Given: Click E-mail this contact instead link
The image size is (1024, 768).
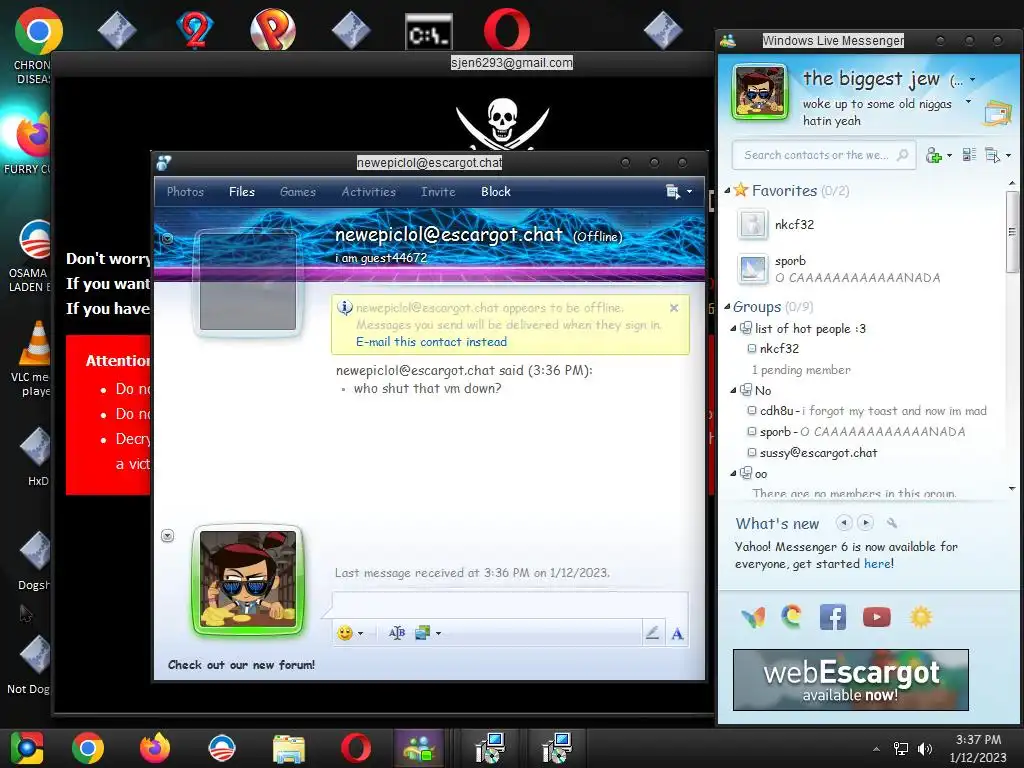Looking at the screenshot, I should (x=431, y=342).
